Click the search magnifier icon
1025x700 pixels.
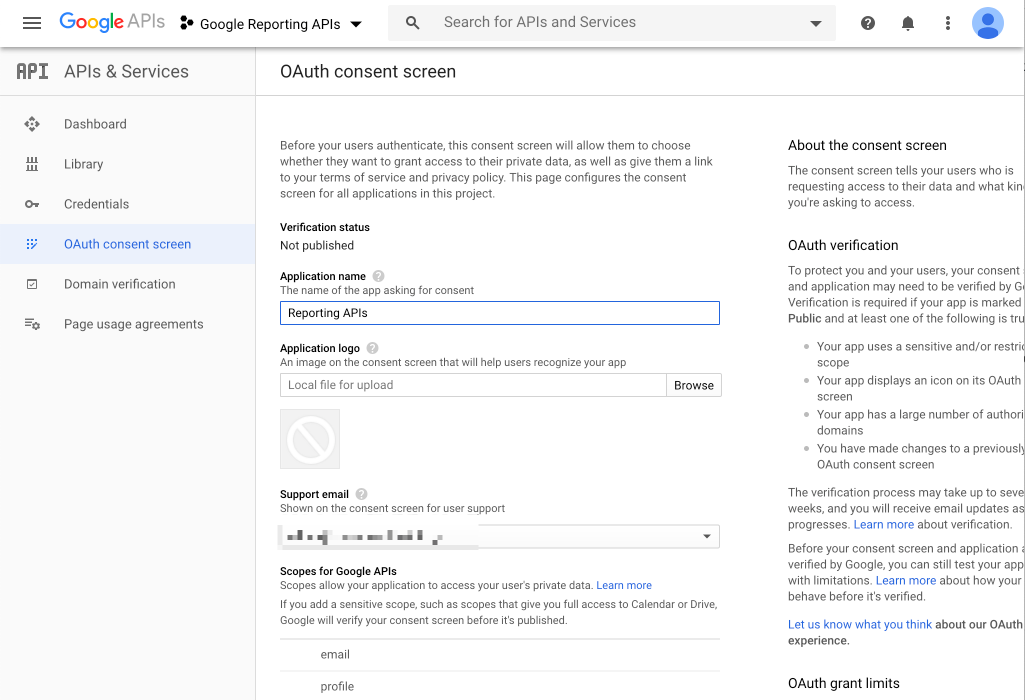pos(412,23)
